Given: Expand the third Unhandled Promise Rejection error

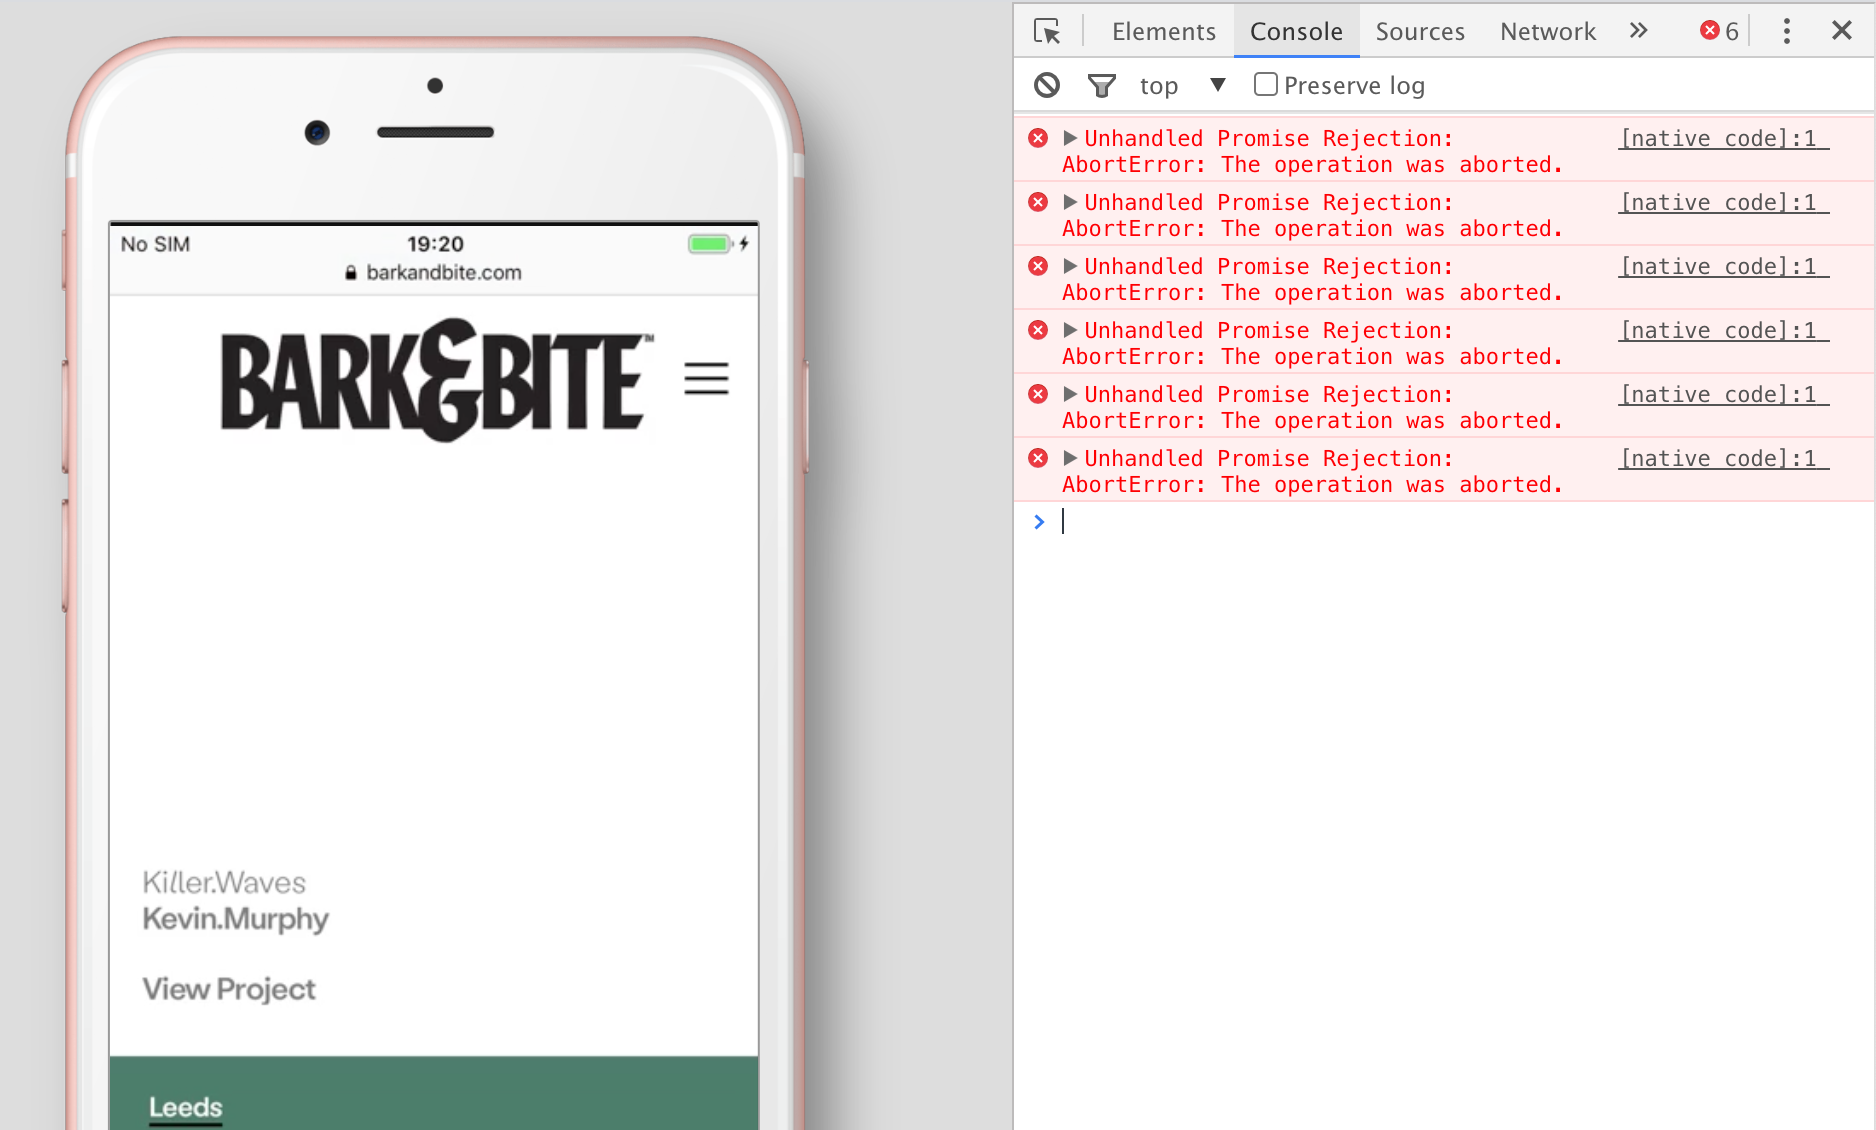Looking at the screenshot, I should point(1070,266).
